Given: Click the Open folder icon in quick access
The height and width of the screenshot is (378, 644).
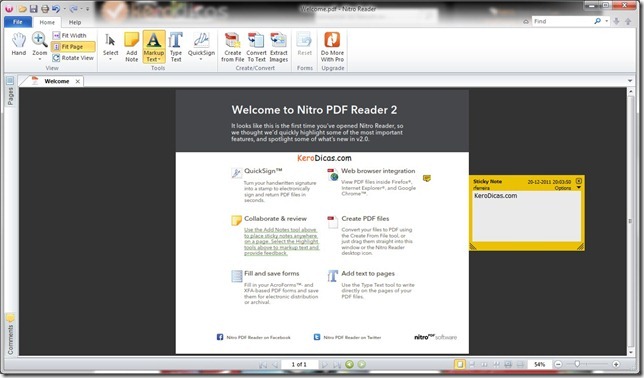Looking at the screenshot, I should pos(22,9).
